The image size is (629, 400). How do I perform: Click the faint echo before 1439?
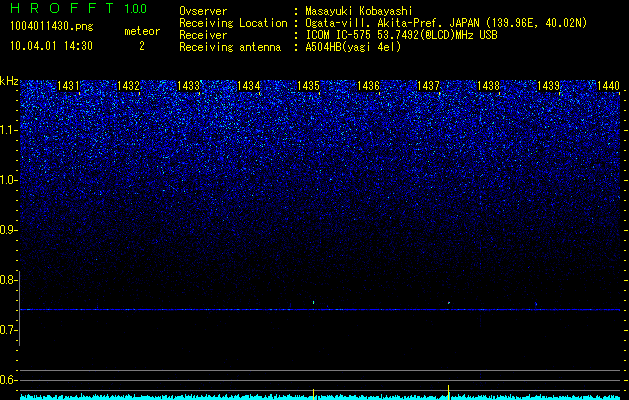[536, 304]
